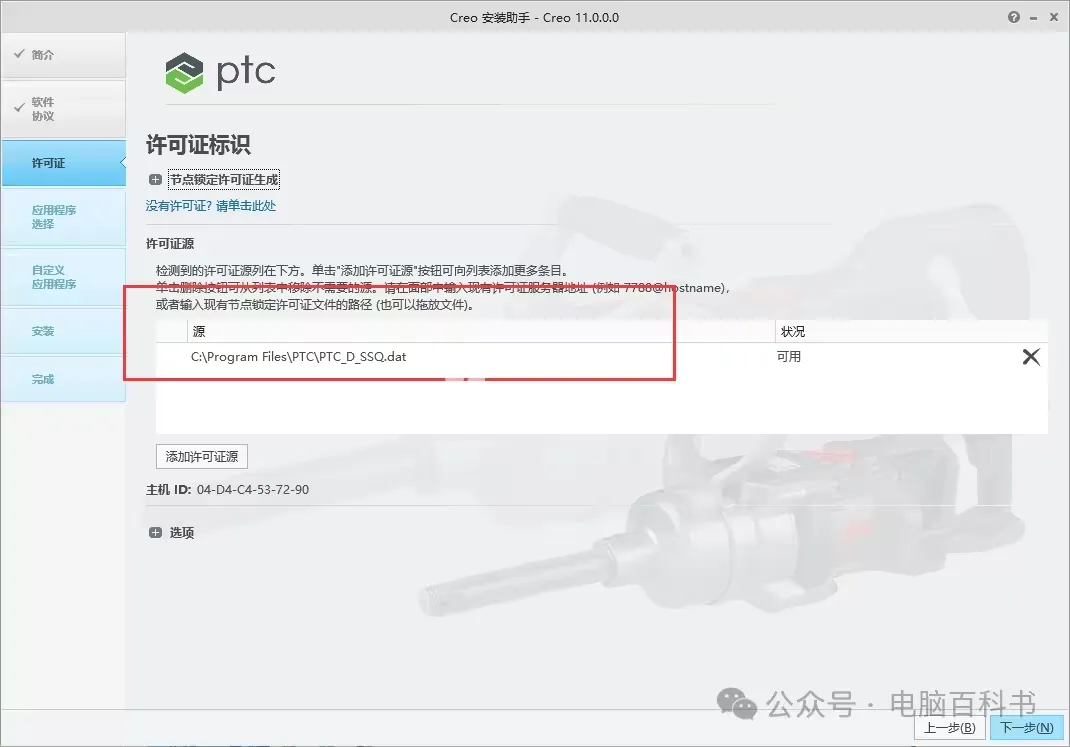This screenshot has height=747, width=1070.
Task: Click the help question mark icon
Action: click(x=1013, y=17)
